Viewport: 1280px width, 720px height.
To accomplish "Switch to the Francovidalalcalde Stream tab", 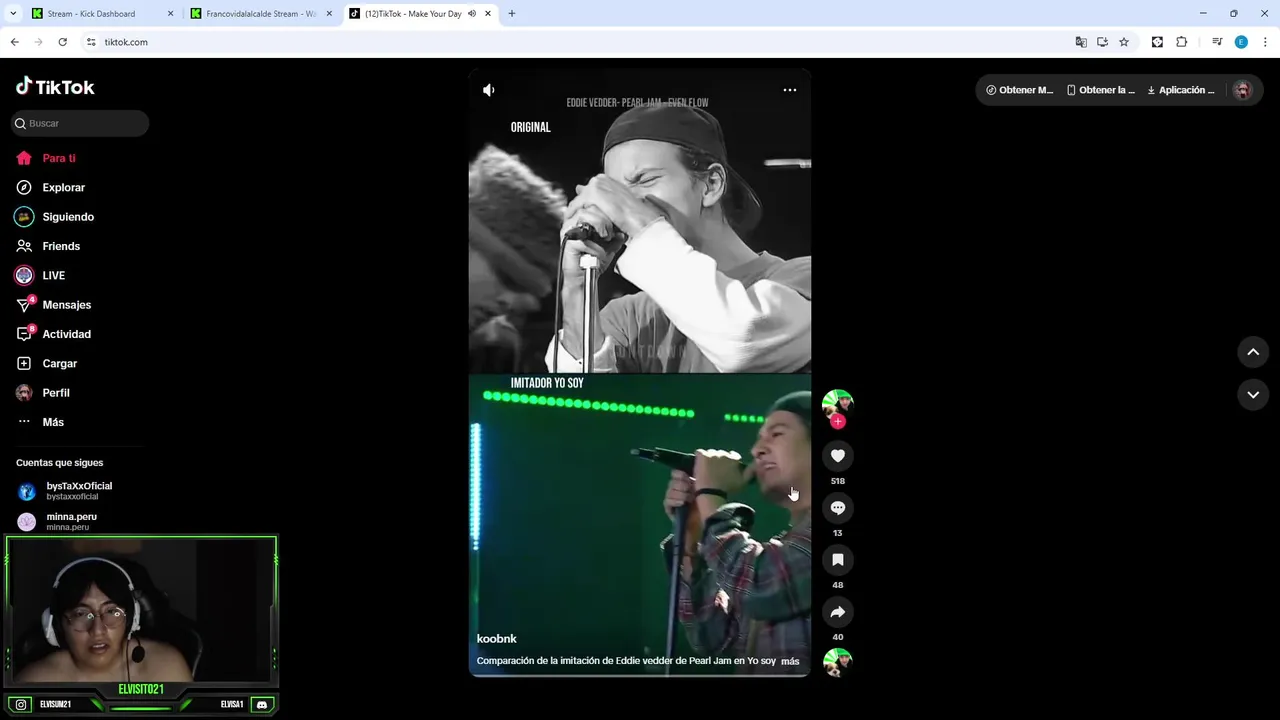I will pyautogui.click(x=260, y=14).
